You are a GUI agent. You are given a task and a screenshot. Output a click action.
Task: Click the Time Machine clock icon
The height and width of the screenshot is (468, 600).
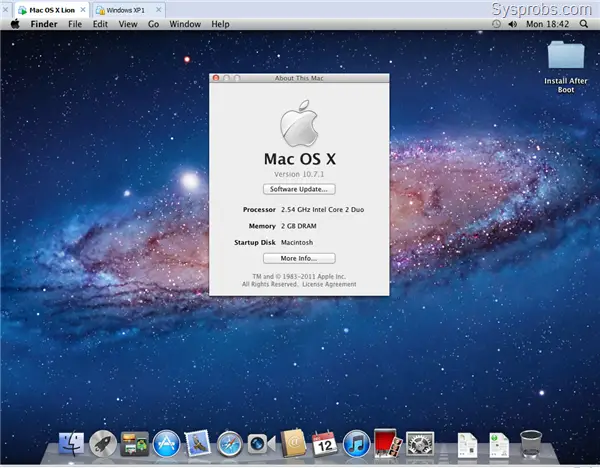click(496, 24)
